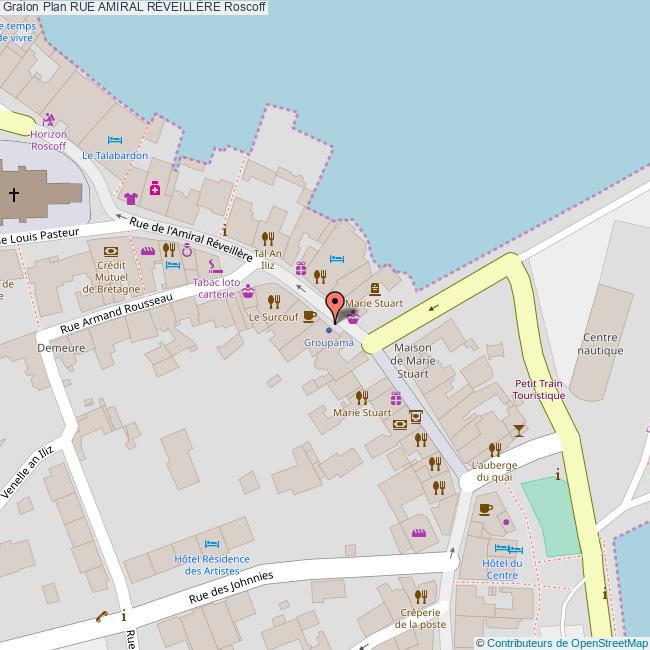The width and height of the screenshot is (650, 650).
Task: Select the pharmacy cross icon
Action: [155, 187]
